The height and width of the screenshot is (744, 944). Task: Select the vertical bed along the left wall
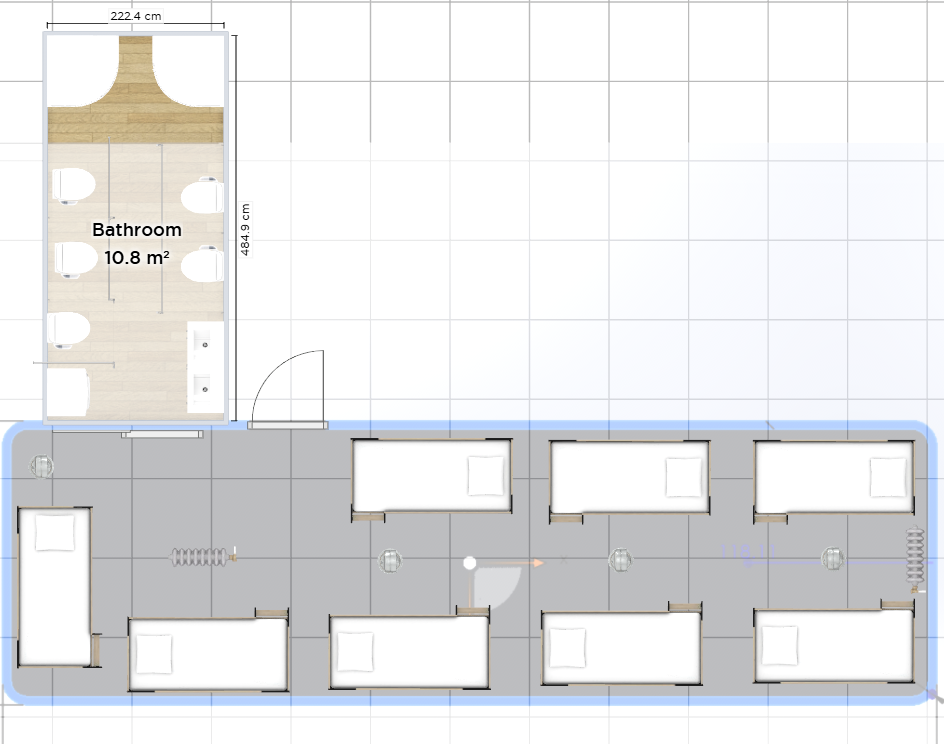55,586
